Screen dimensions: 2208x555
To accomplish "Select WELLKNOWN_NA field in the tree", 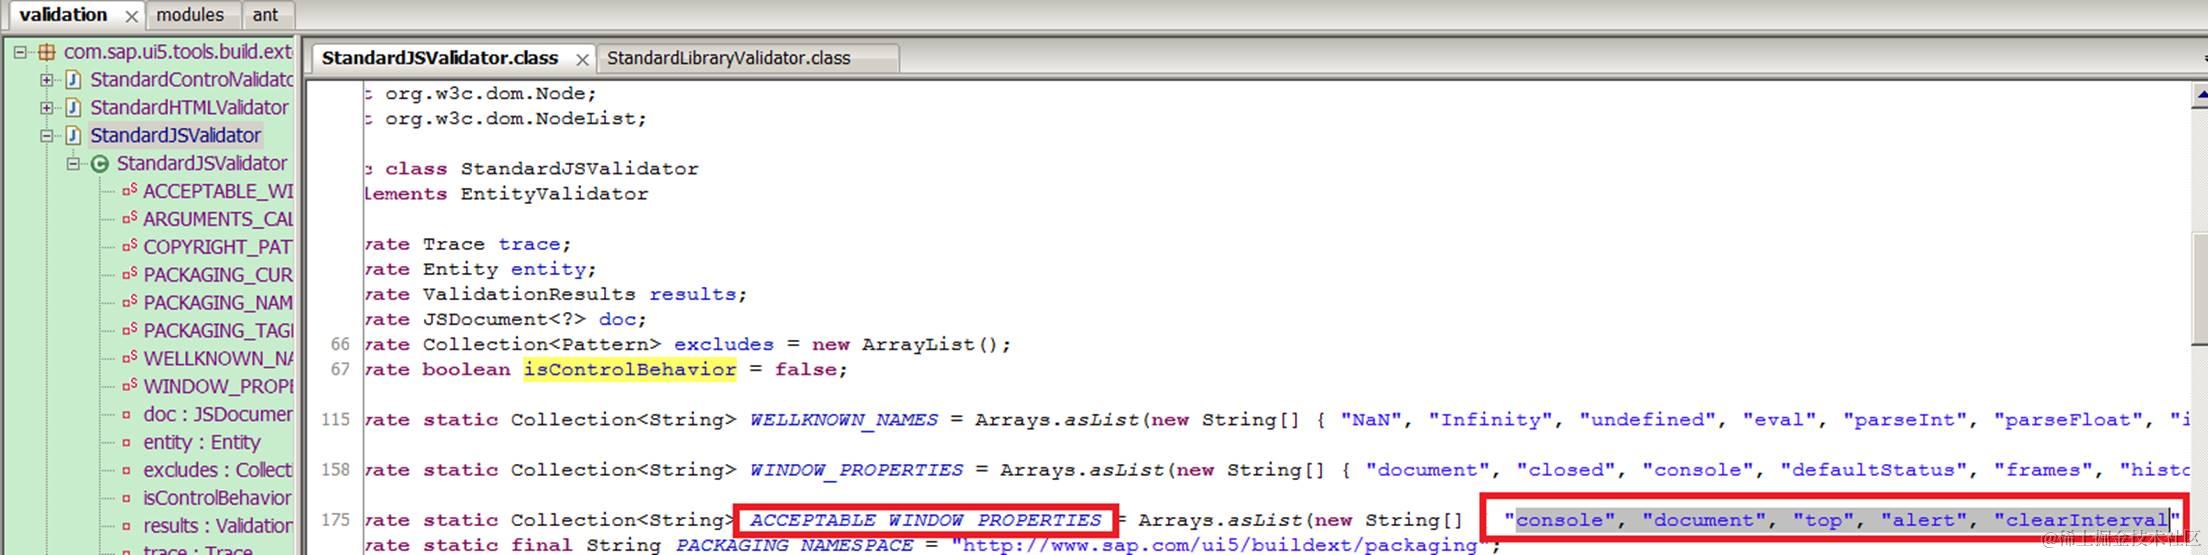I will (218, 360).
